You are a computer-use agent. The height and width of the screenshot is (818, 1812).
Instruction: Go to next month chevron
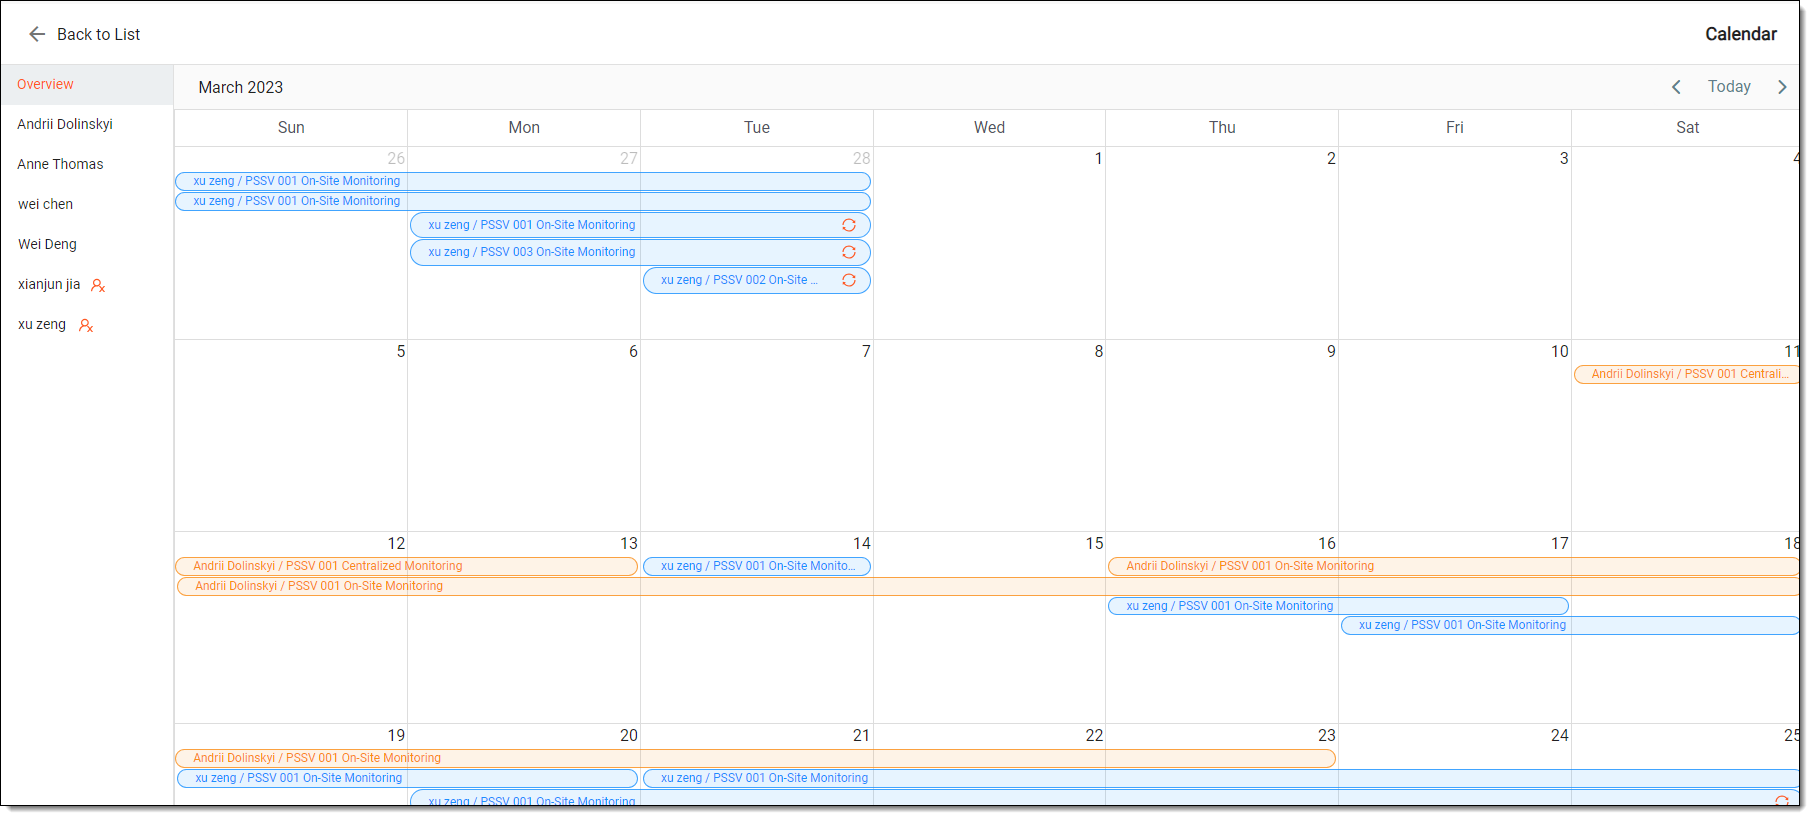[1782, 87]
